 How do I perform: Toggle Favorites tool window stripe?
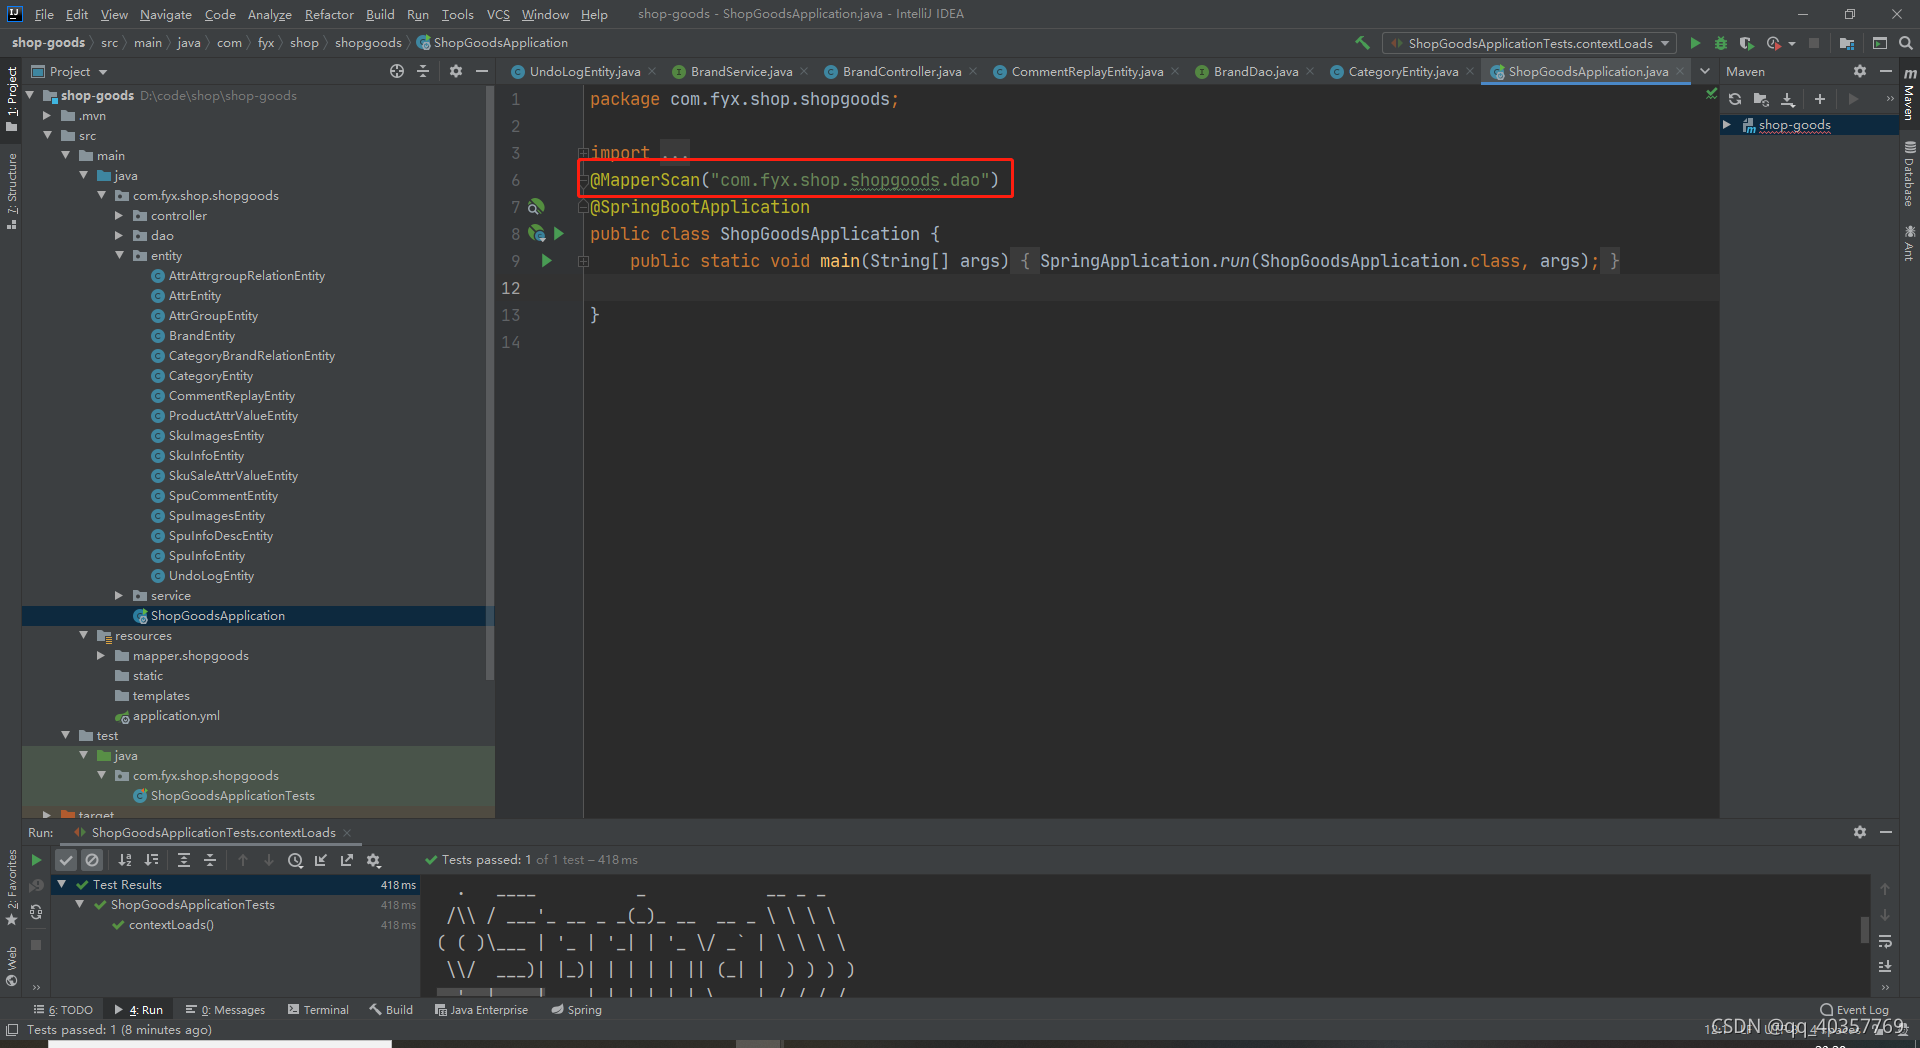(12, 887)
